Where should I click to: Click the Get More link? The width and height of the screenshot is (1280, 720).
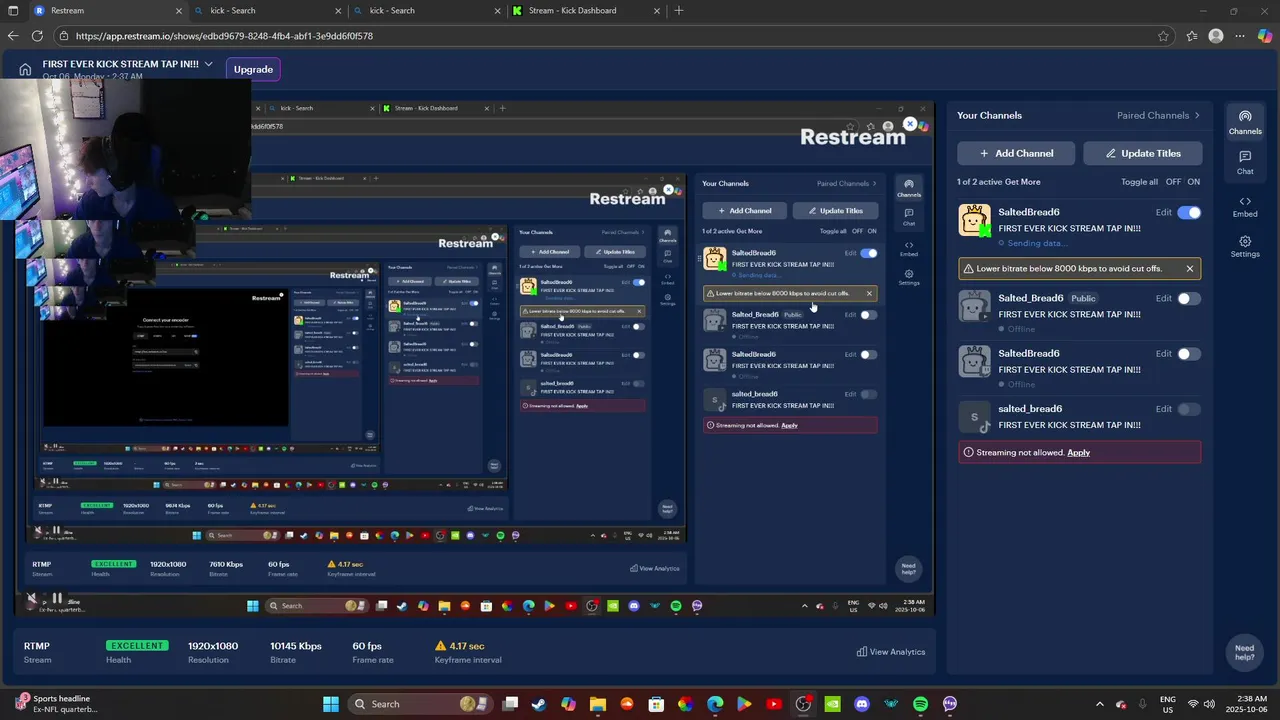[x=1022, y=182]
